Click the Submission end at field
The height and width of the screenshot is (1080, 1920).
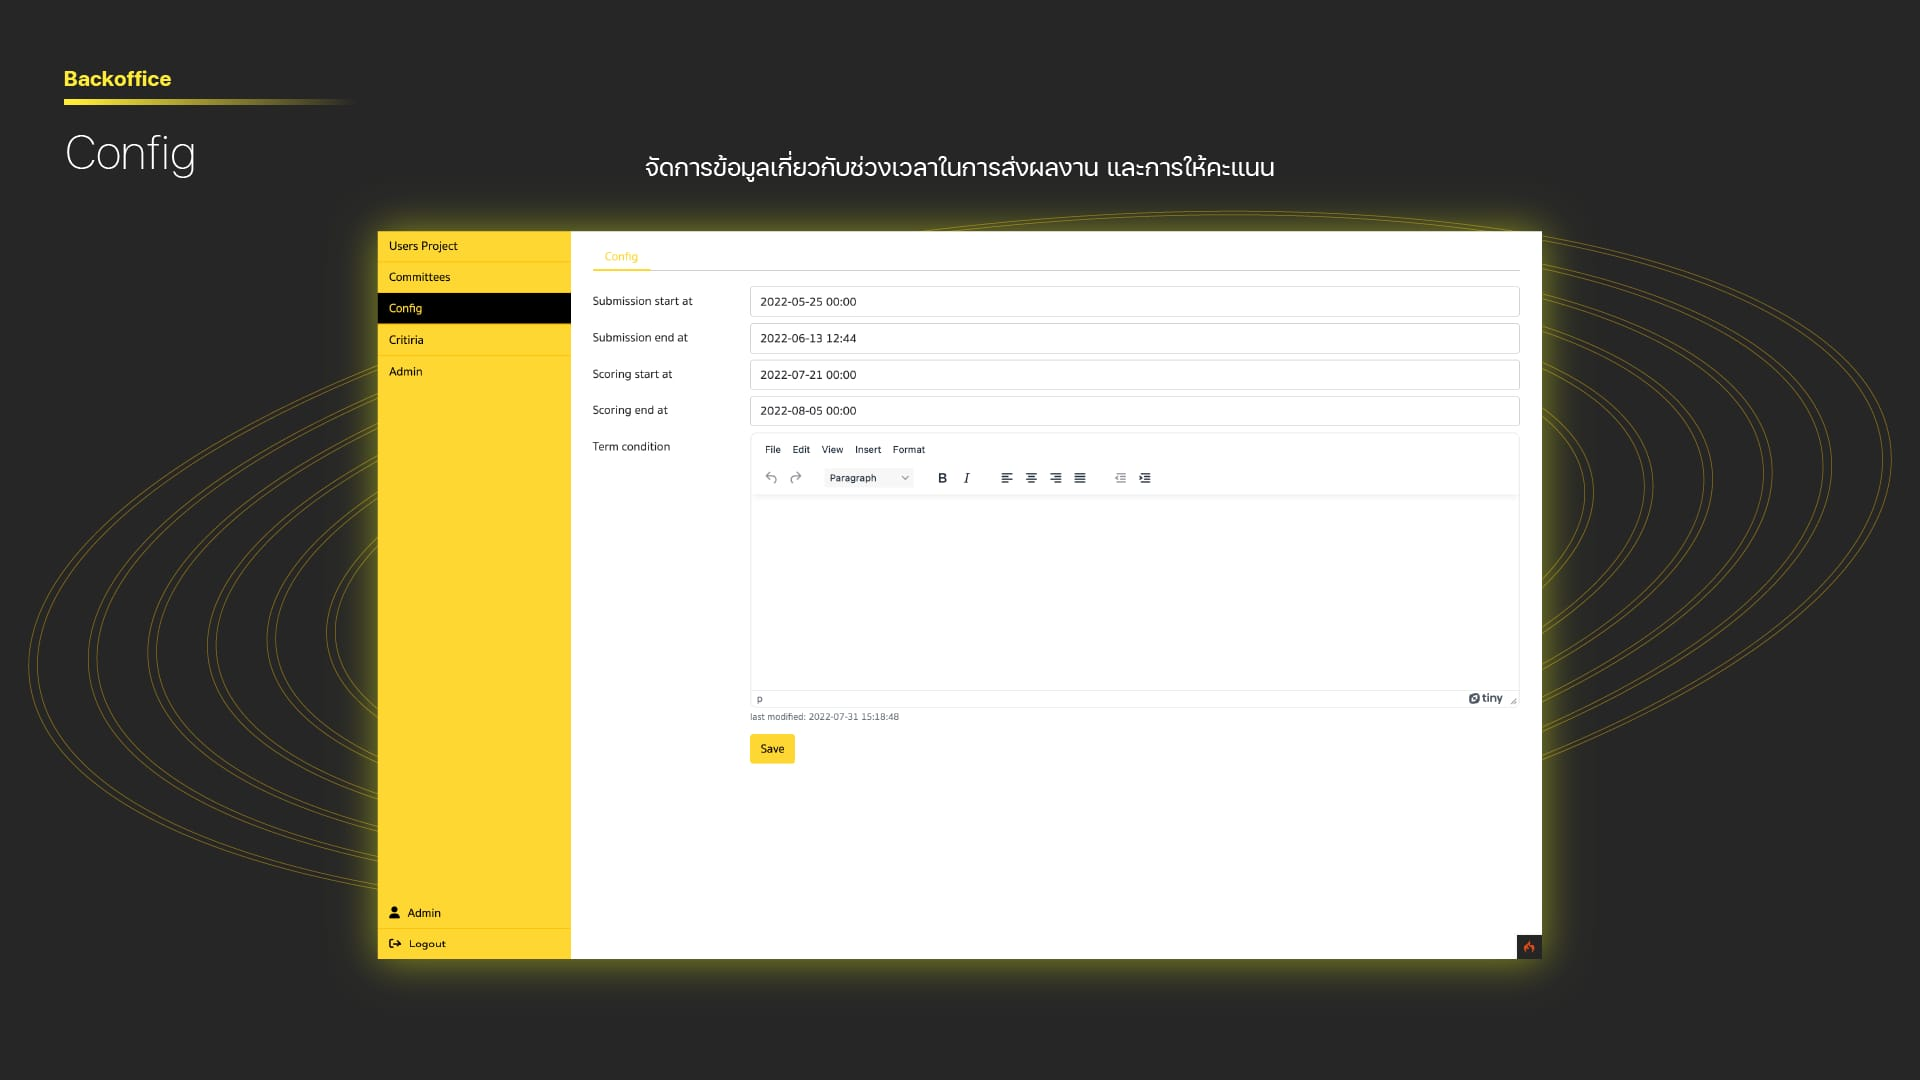tap(1134, 338)
